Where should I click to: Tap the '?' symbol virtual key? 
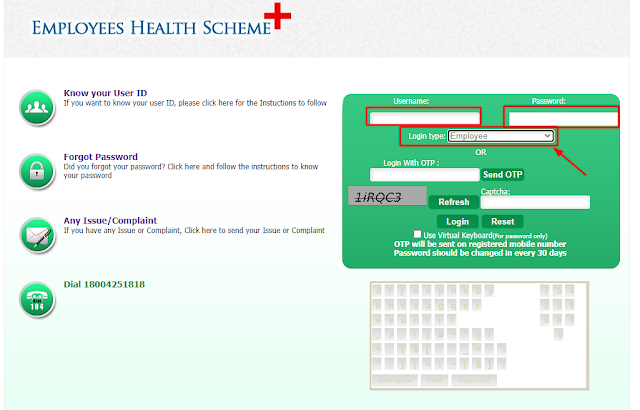[502, 363]
